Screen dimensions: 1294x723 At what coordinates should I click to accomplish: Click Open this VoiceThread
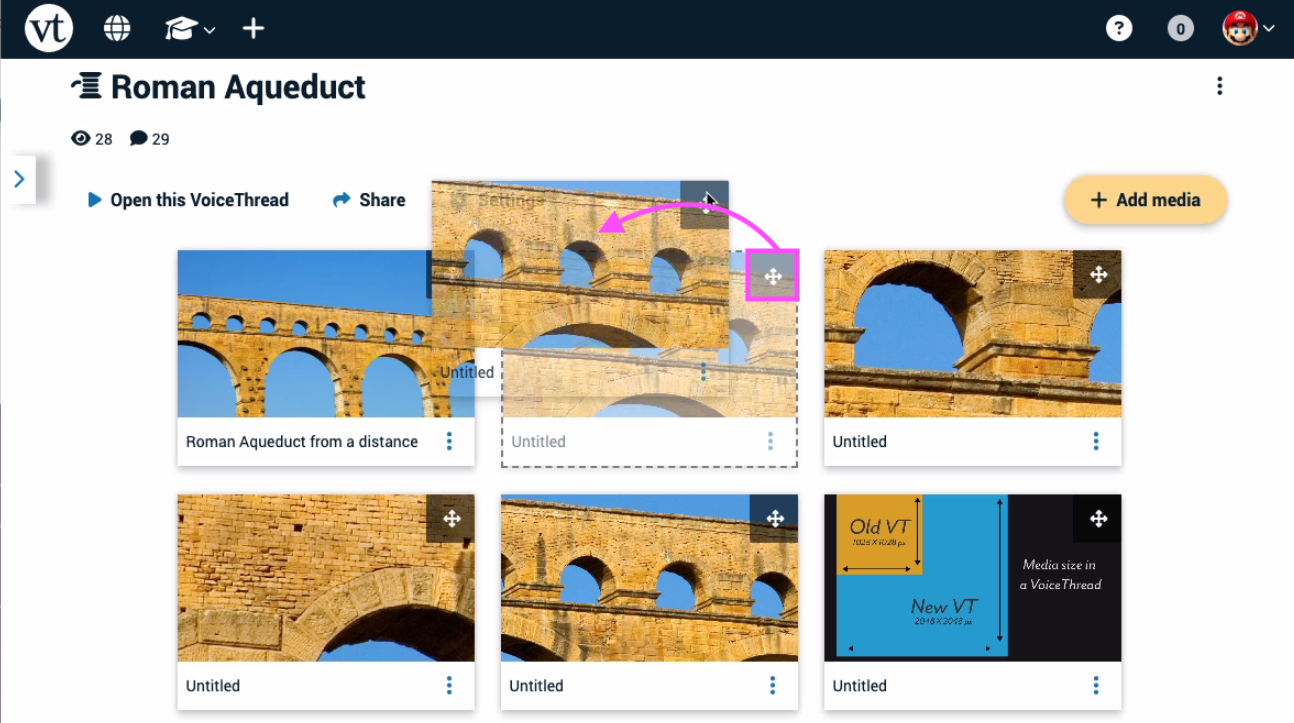(188, 200)
